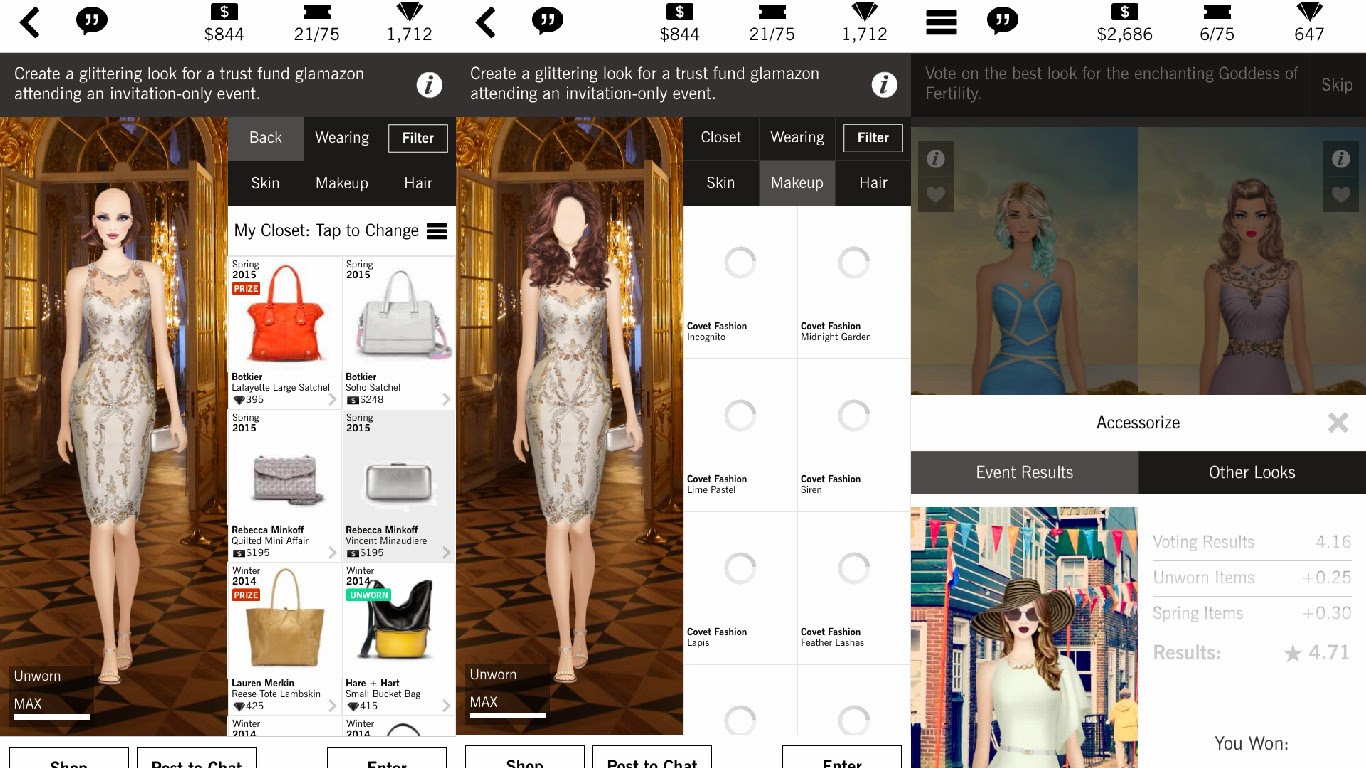
Task: Open the hamburger menu on the voting screen
Action: click(x=941, y=22)
